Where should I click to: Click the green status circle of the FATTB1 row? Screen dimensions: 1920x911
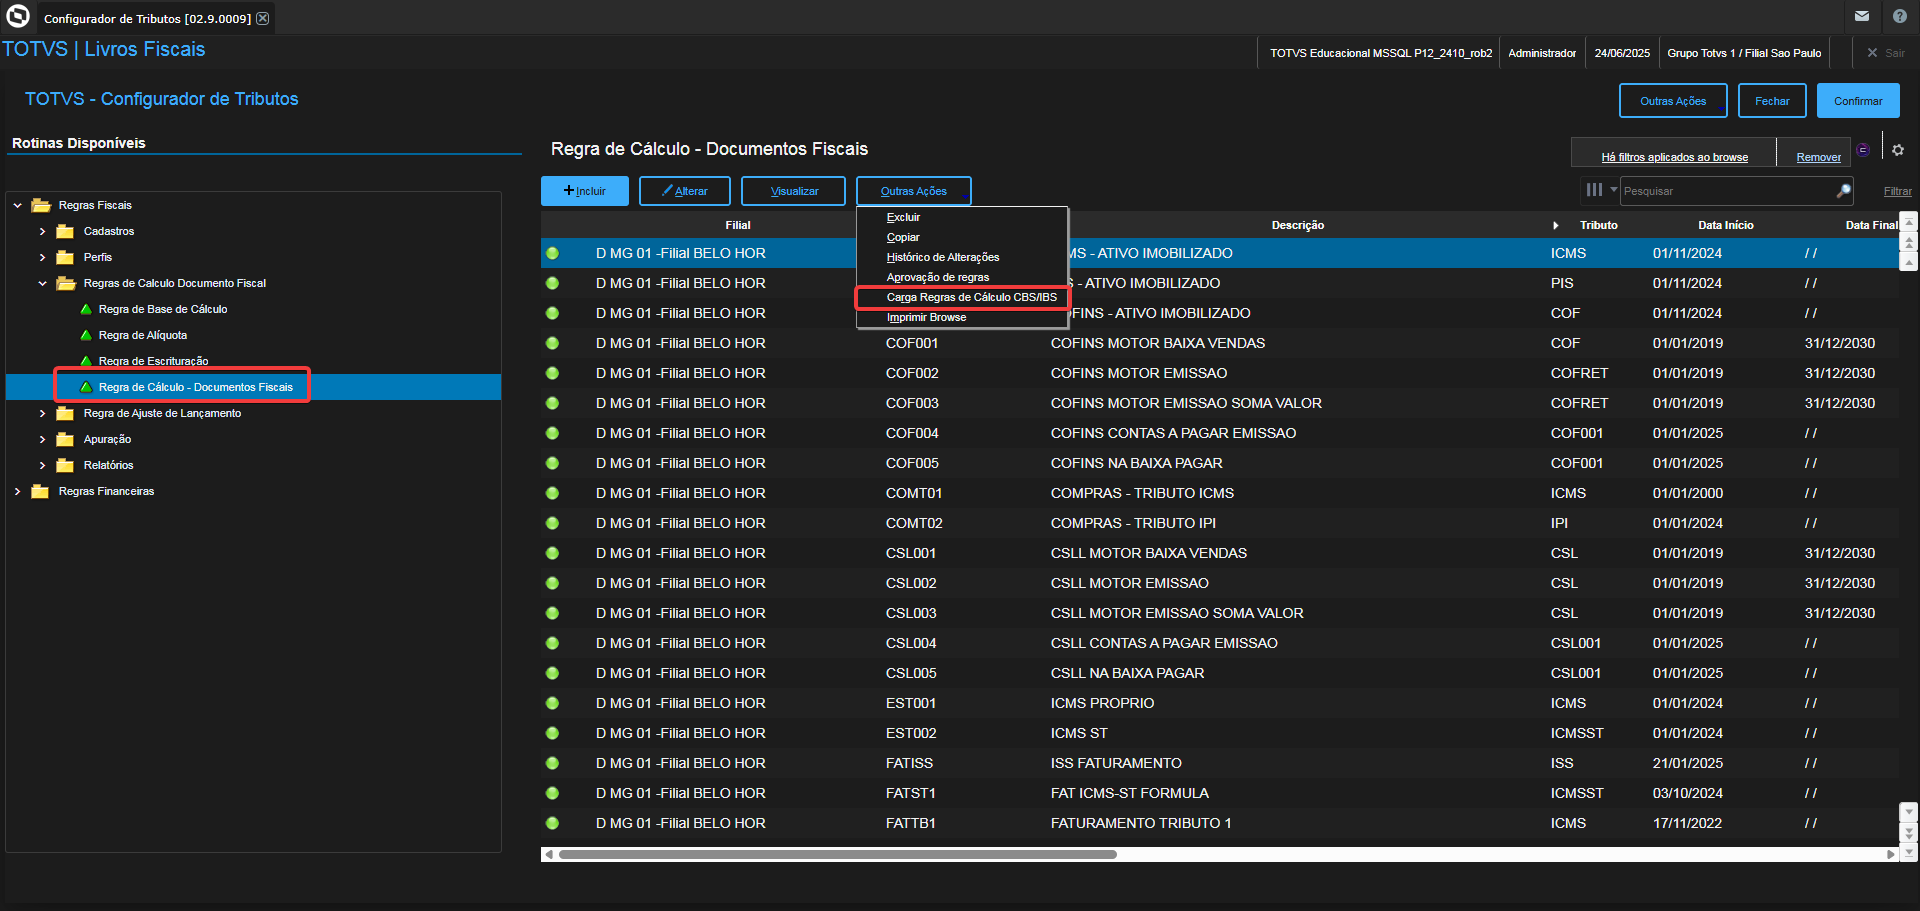click(x=552, y=823)
